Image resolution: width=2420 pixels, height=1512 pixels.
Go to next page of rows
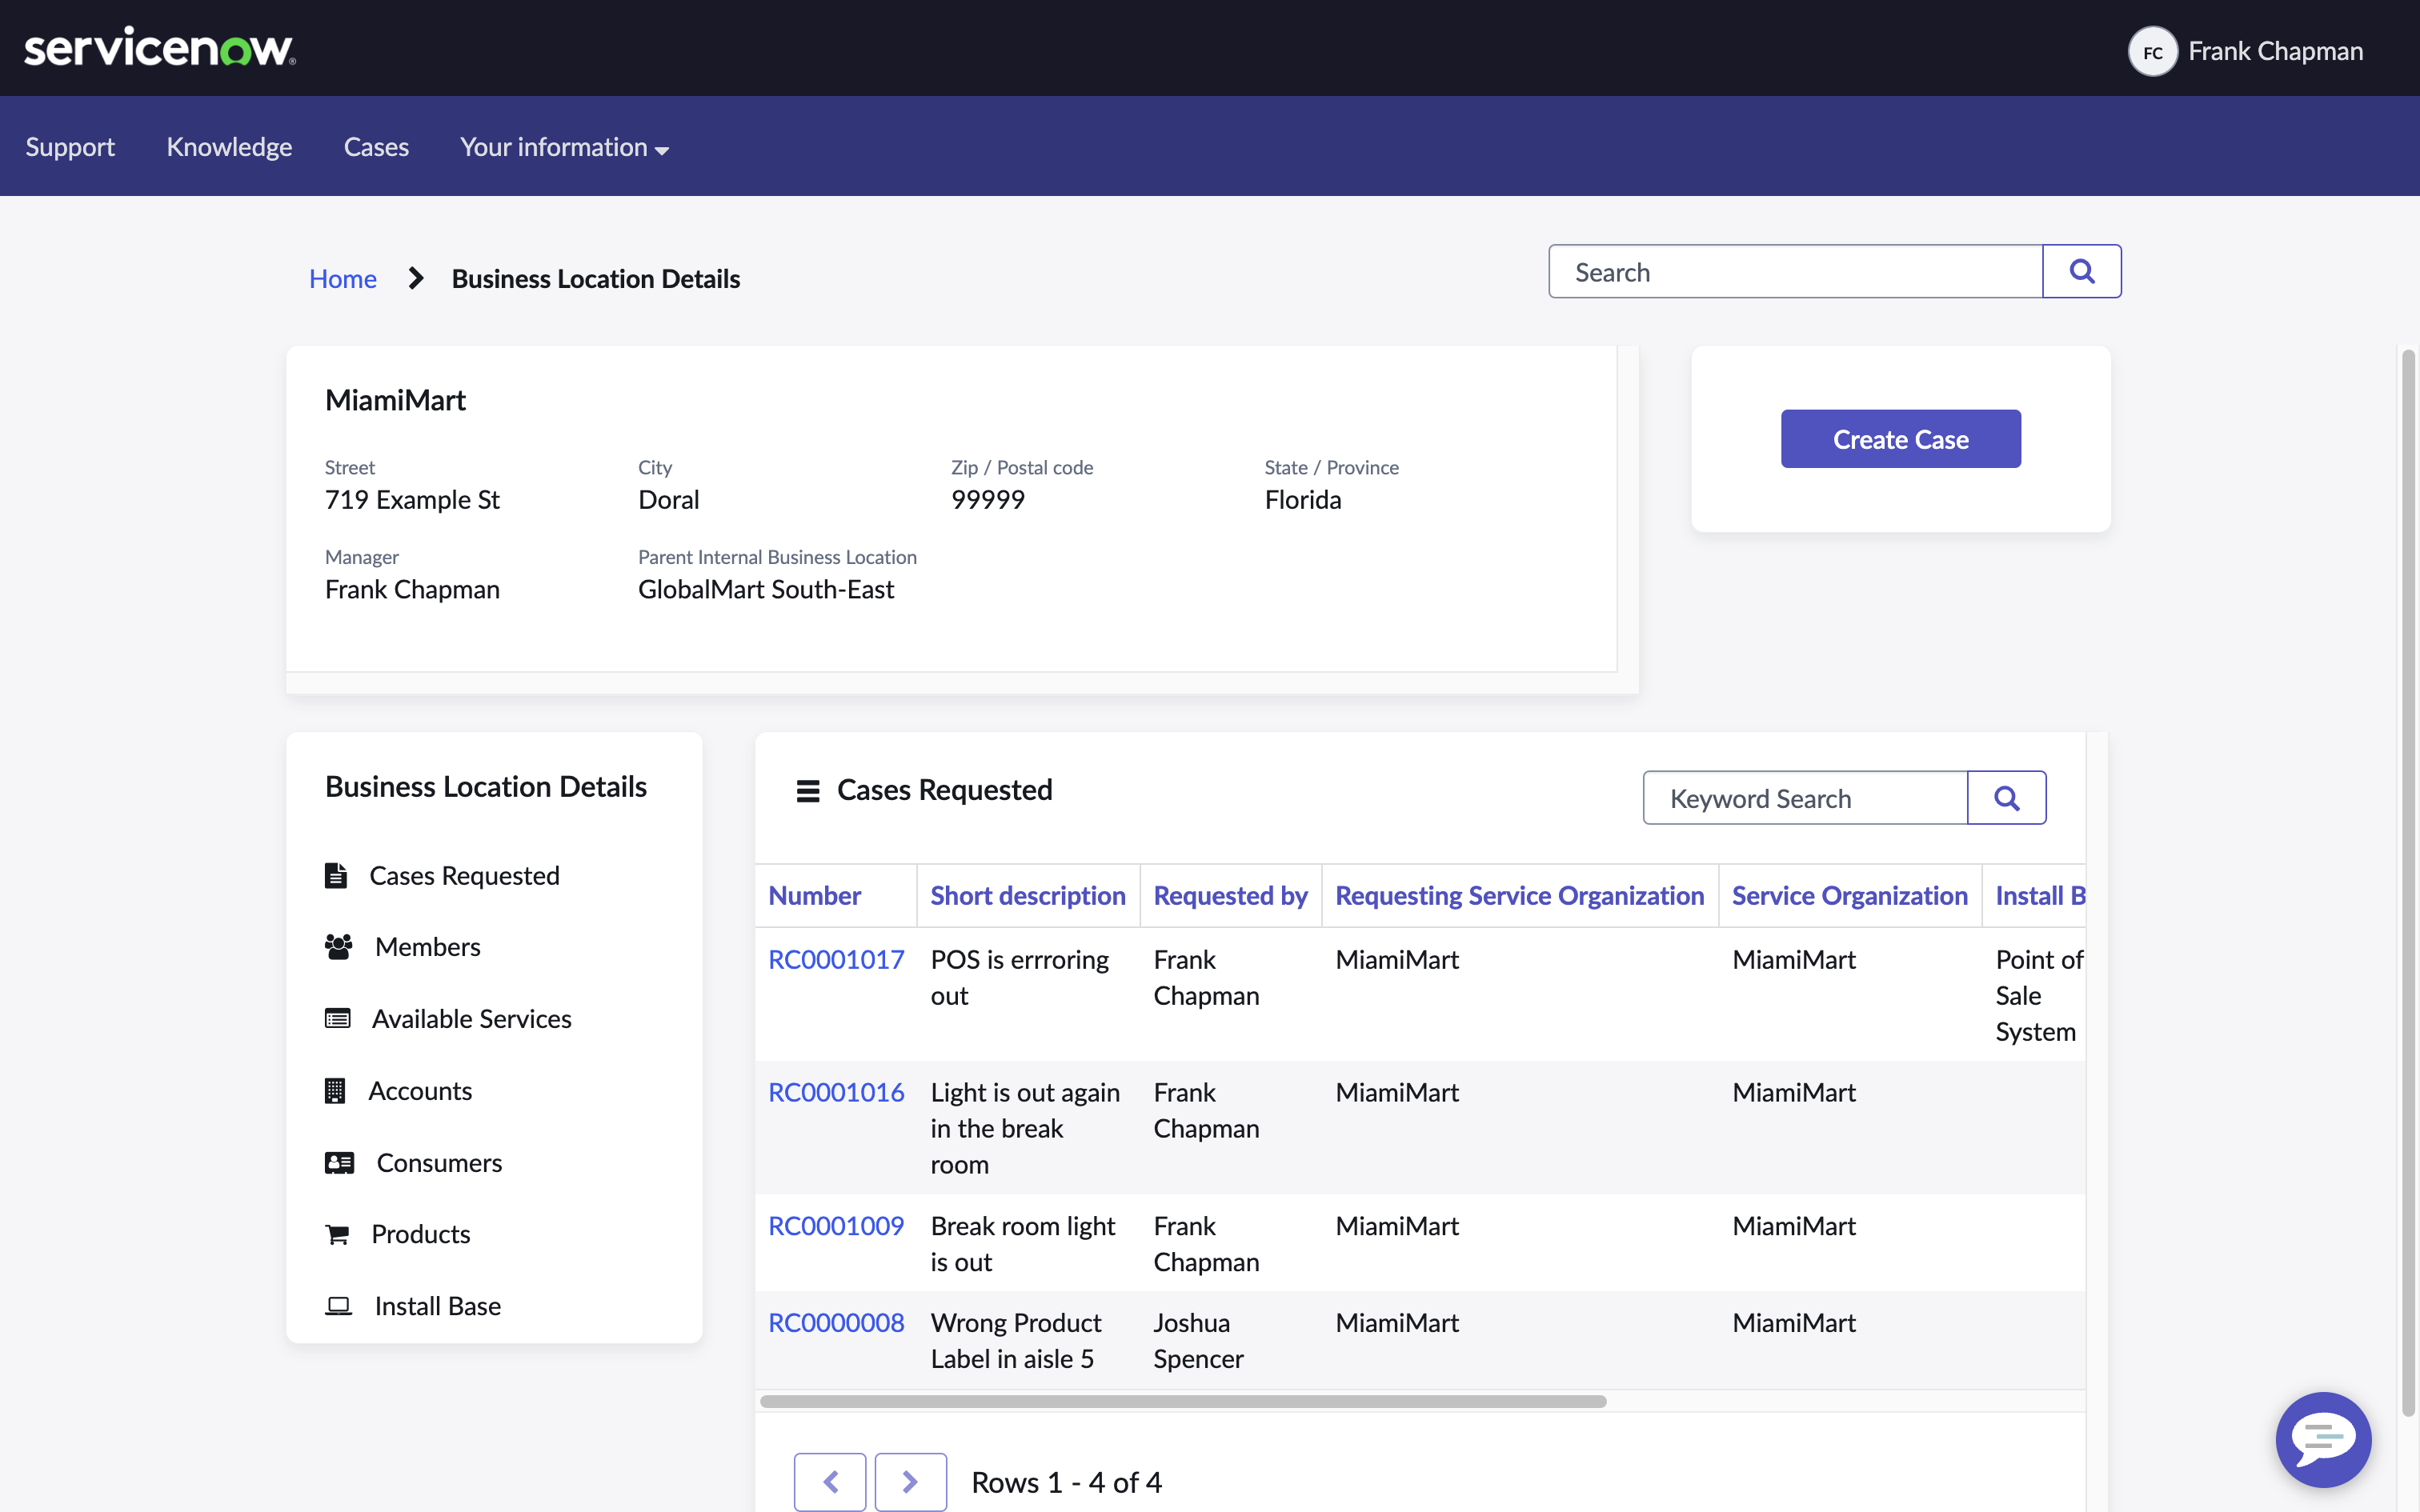click(x=910, y=1481)
